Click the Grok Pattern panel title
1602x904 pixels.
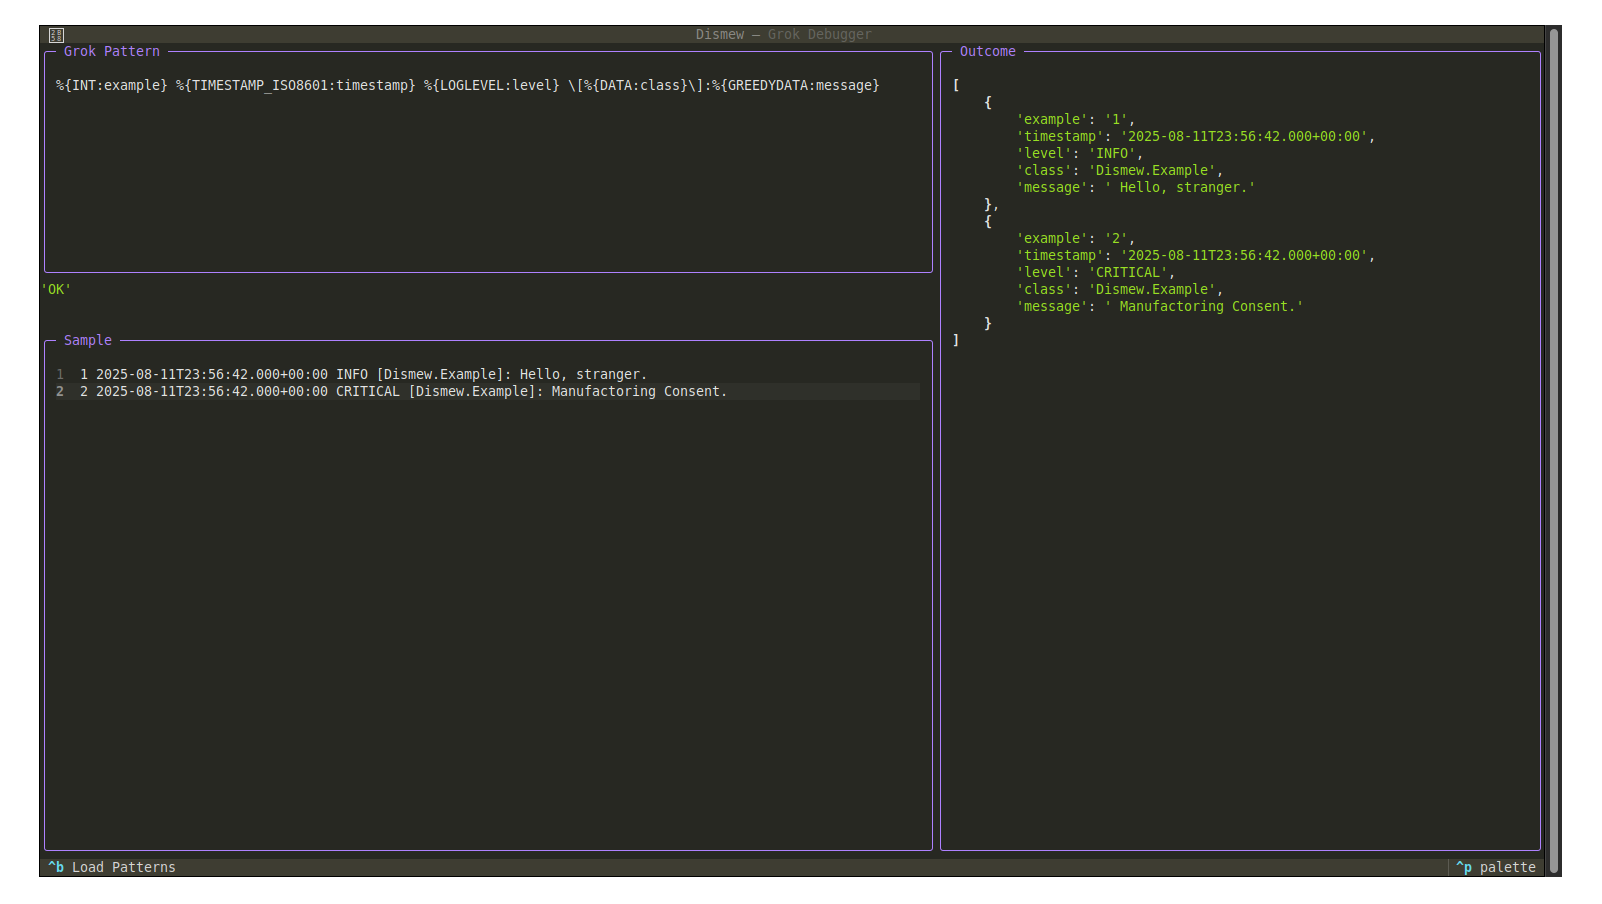(x=111, y=51)
